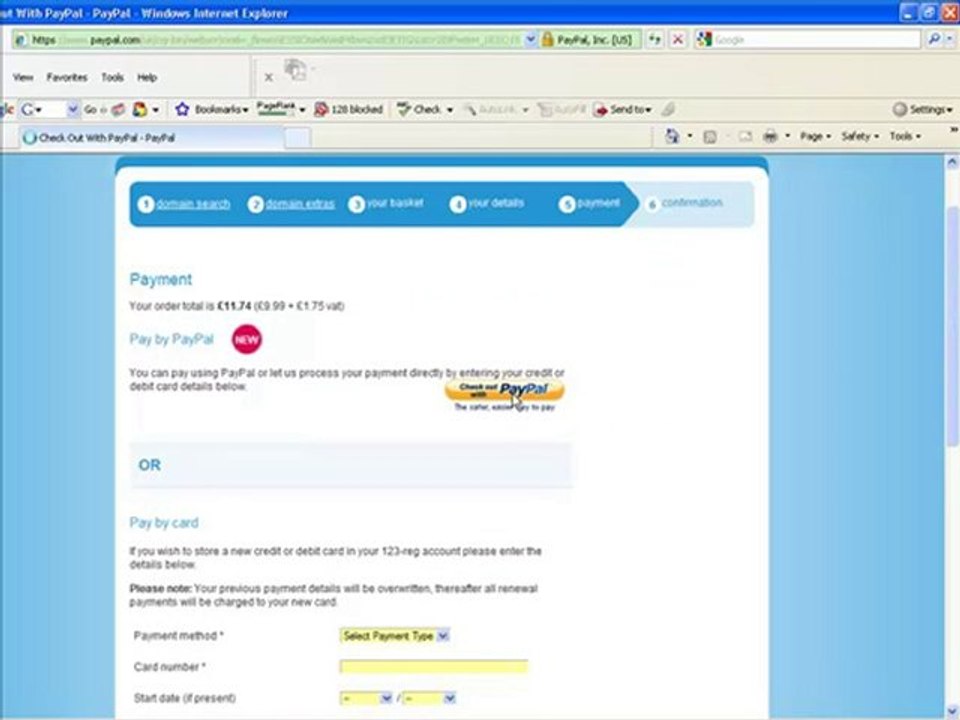The height and width of the screenshot is (720, 960).
Task: Click the highlighter pen icon on Google toolbar
Action: point(669,110)
